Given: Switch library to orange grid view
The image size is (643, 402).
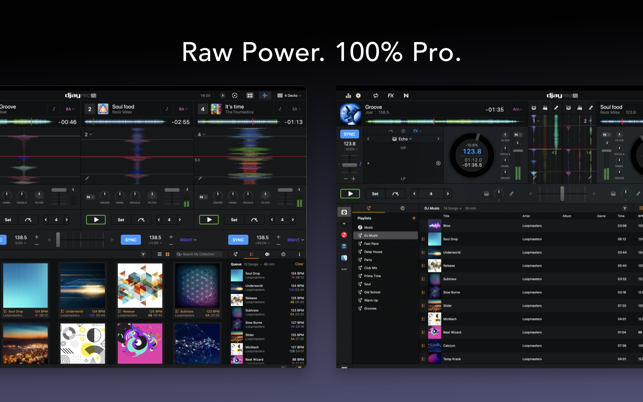Looking at the screenshot, I should (167, 254).
